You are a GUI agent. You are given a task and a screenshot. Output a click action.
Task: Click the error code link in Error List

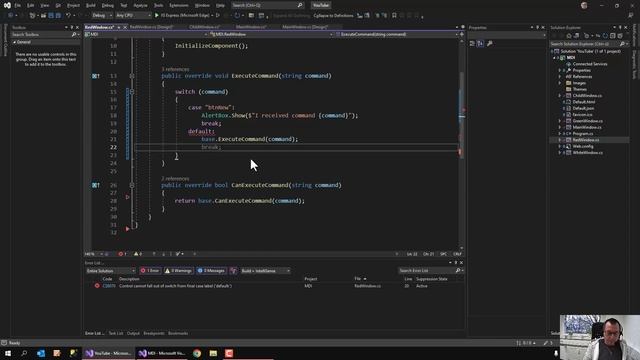[x=109, y=286]
